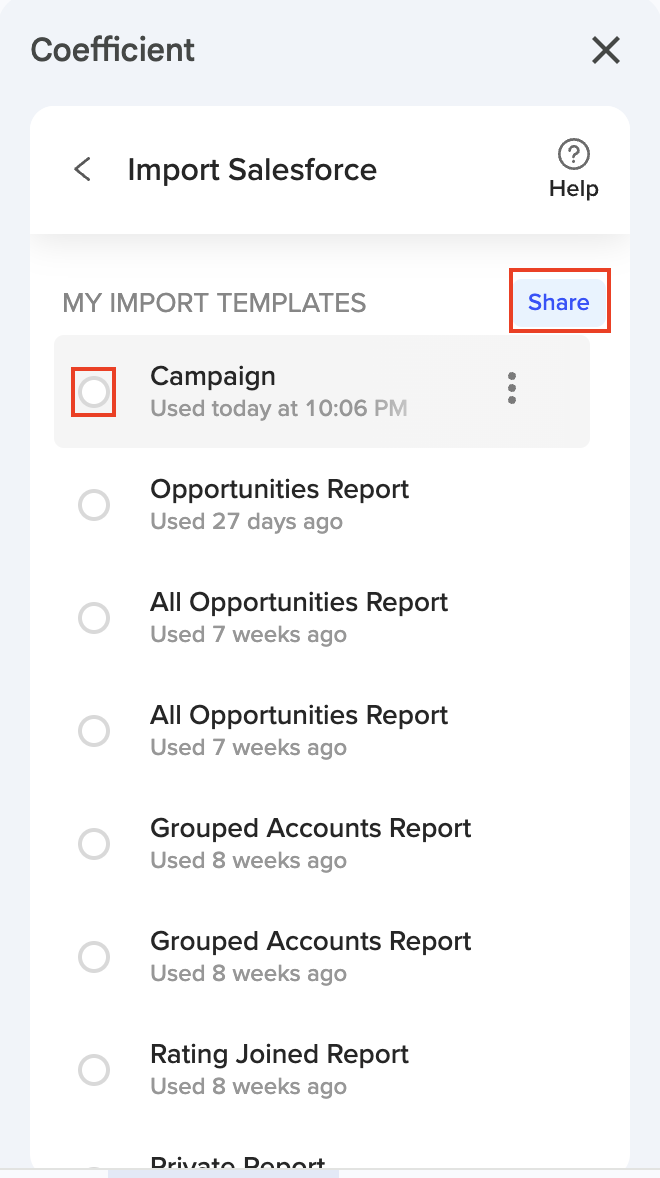
Task: Click the second Grouped Accounts Report title
Action: point(310,942)
